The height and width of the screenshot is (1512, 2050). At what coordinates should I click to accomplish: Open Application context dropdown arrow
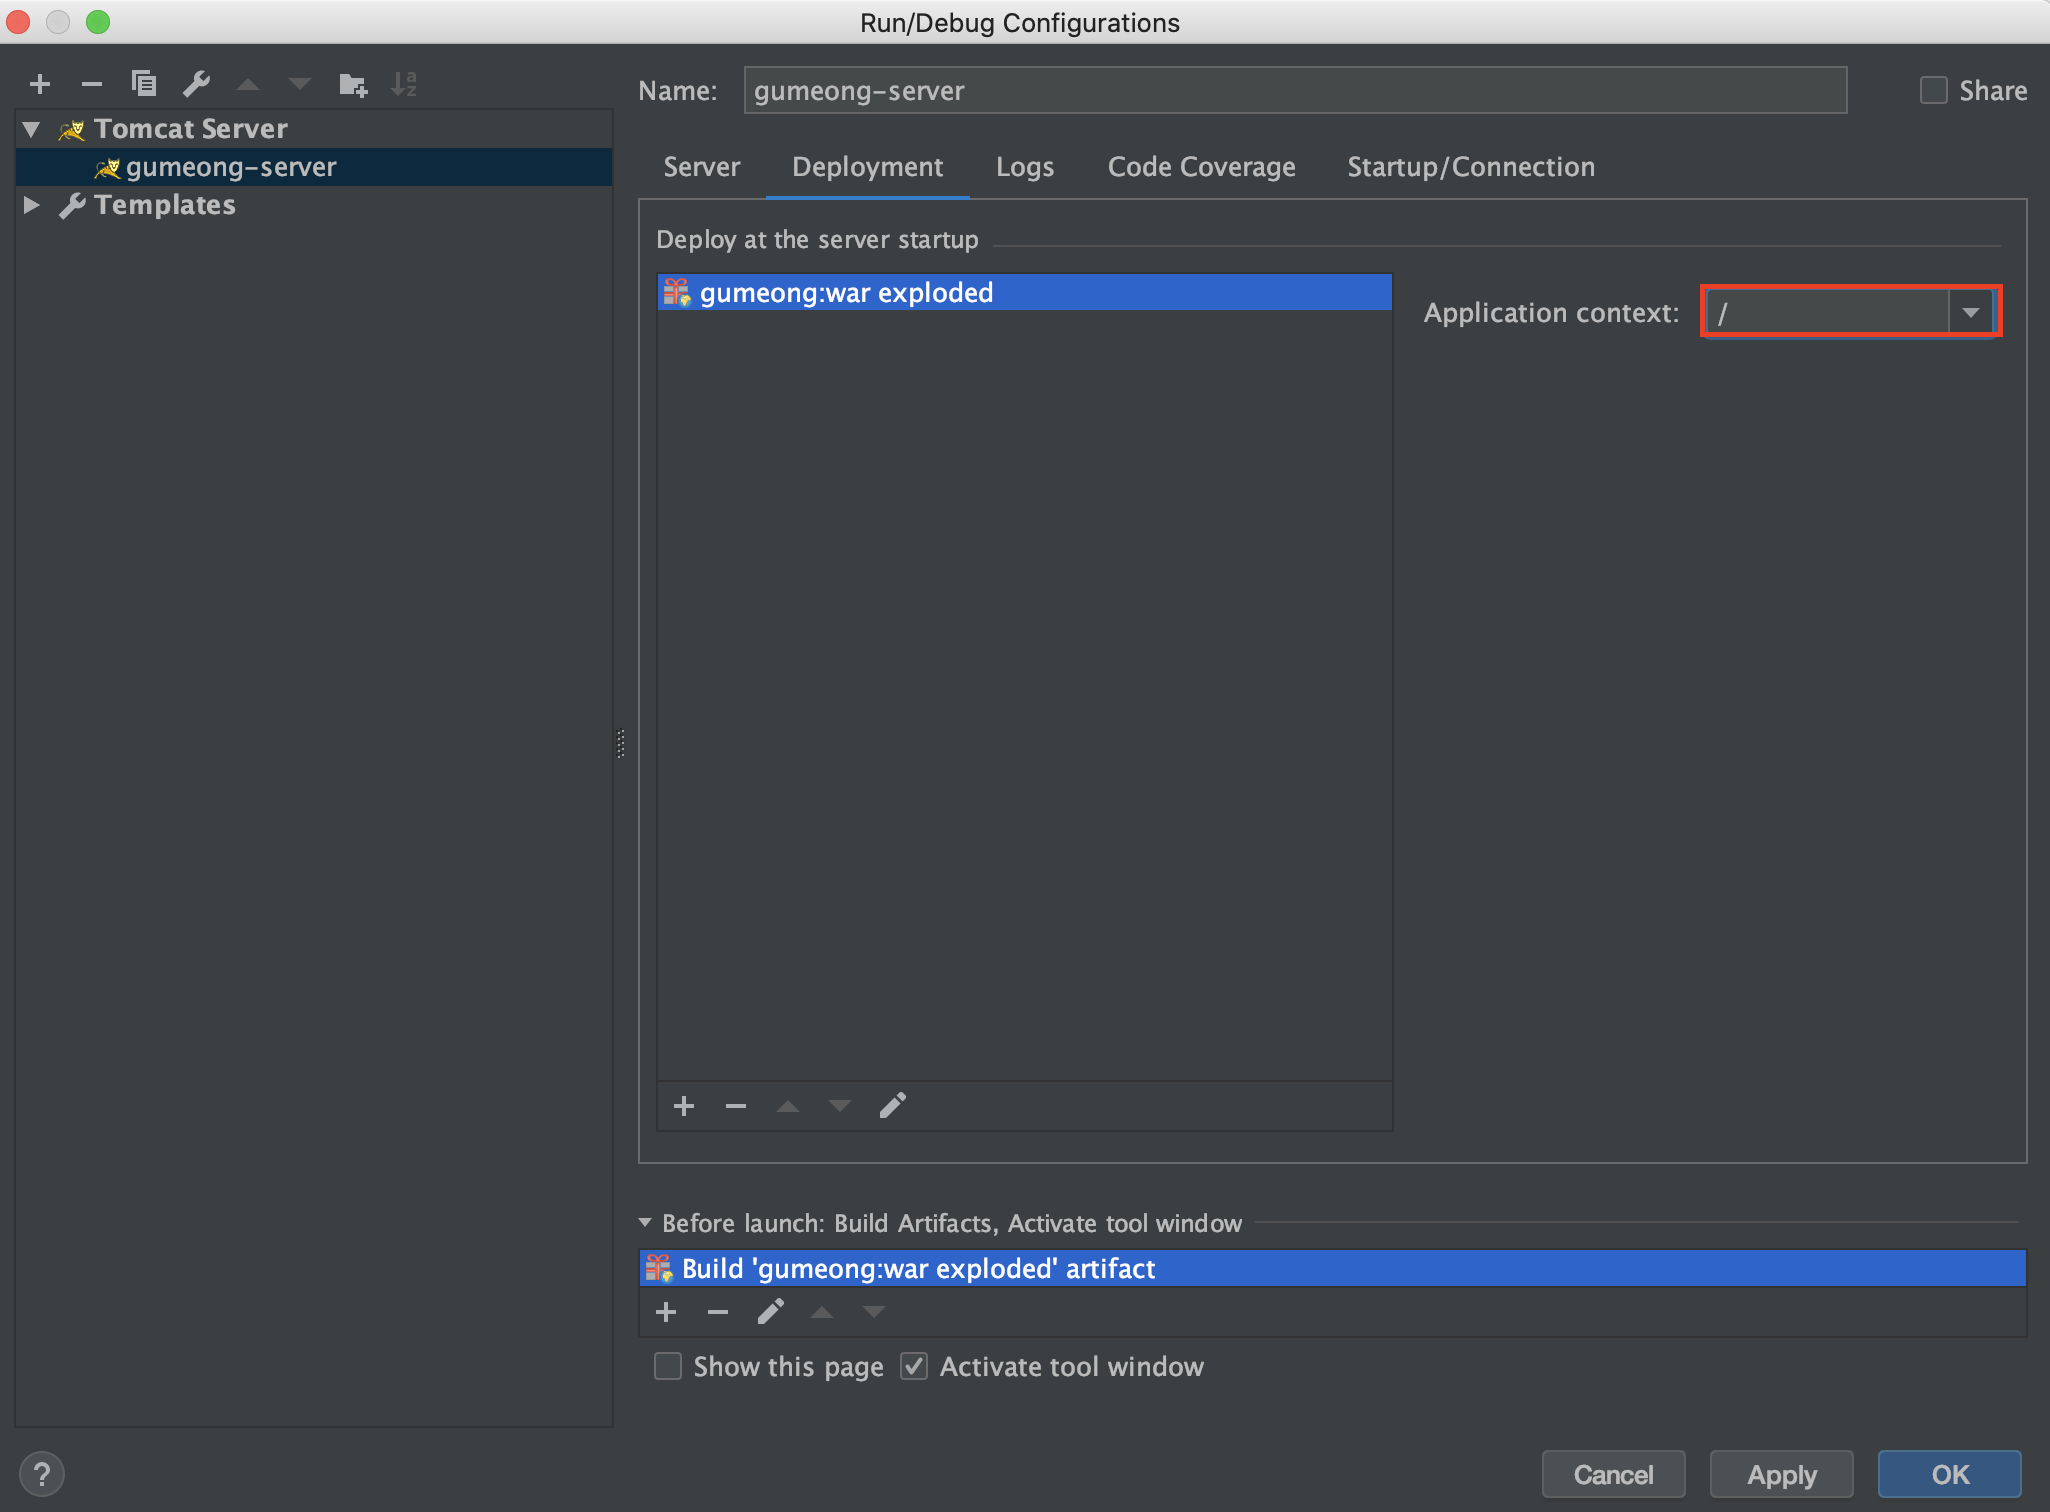point(1970,313)
